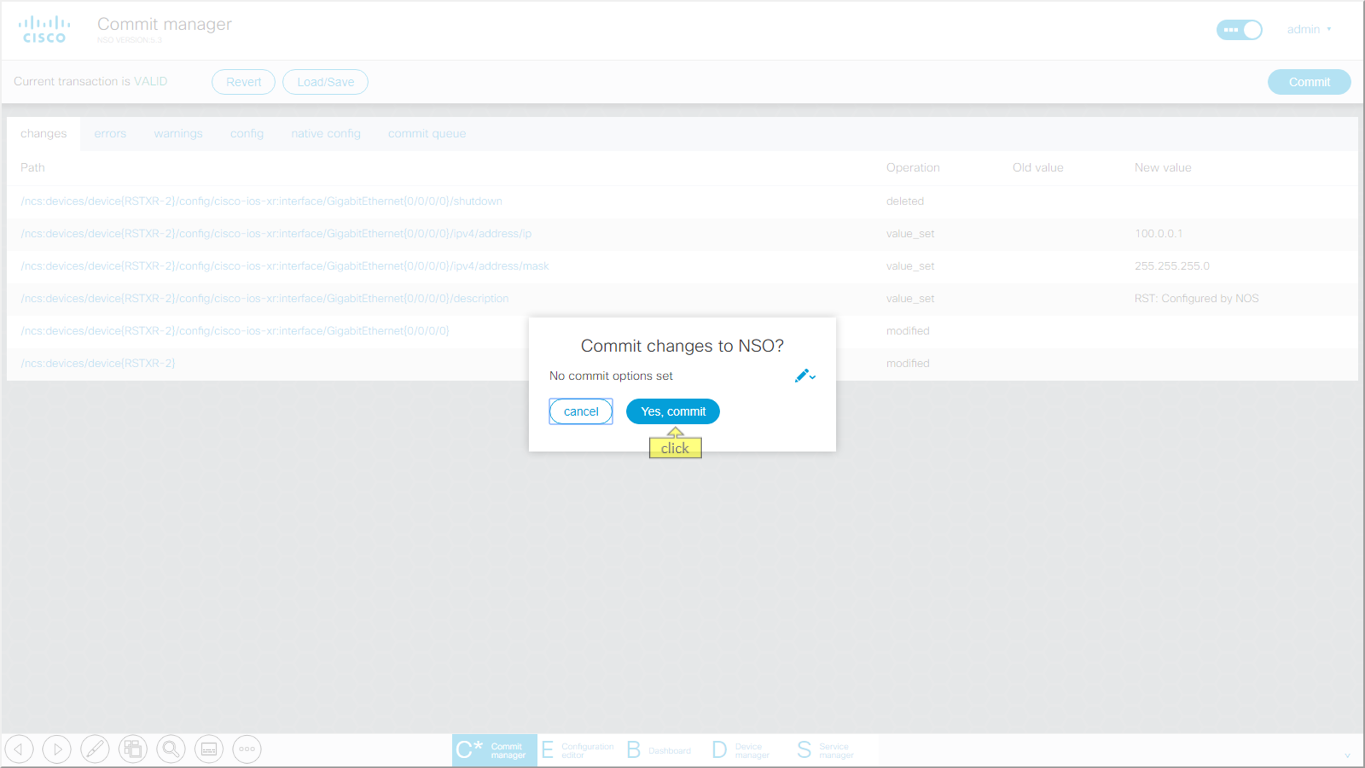This screenshot has width=1365, height=768.
Task: Go forward with the right arrow icon
Action: click(x=57, y=749)
